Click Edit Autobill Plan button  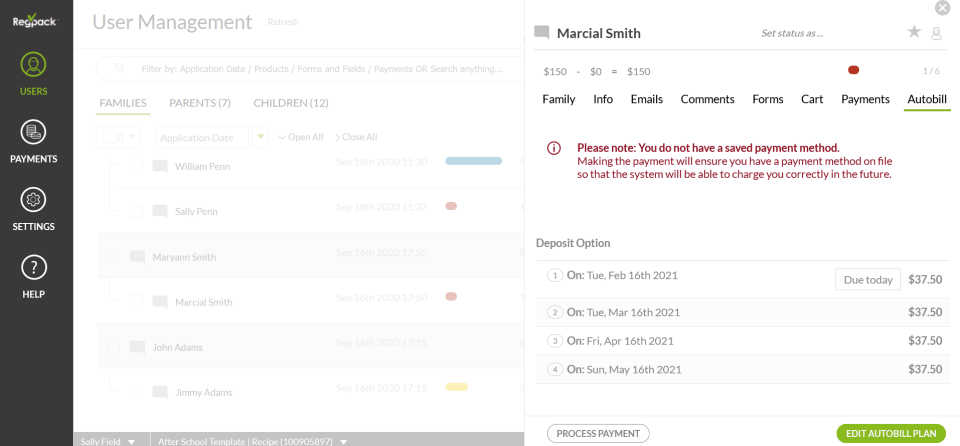890,433
